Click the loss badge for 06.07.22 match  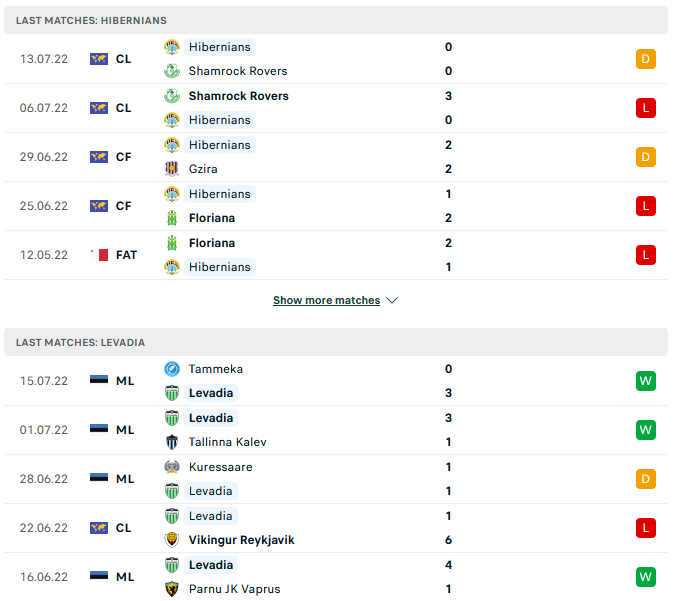645,108
